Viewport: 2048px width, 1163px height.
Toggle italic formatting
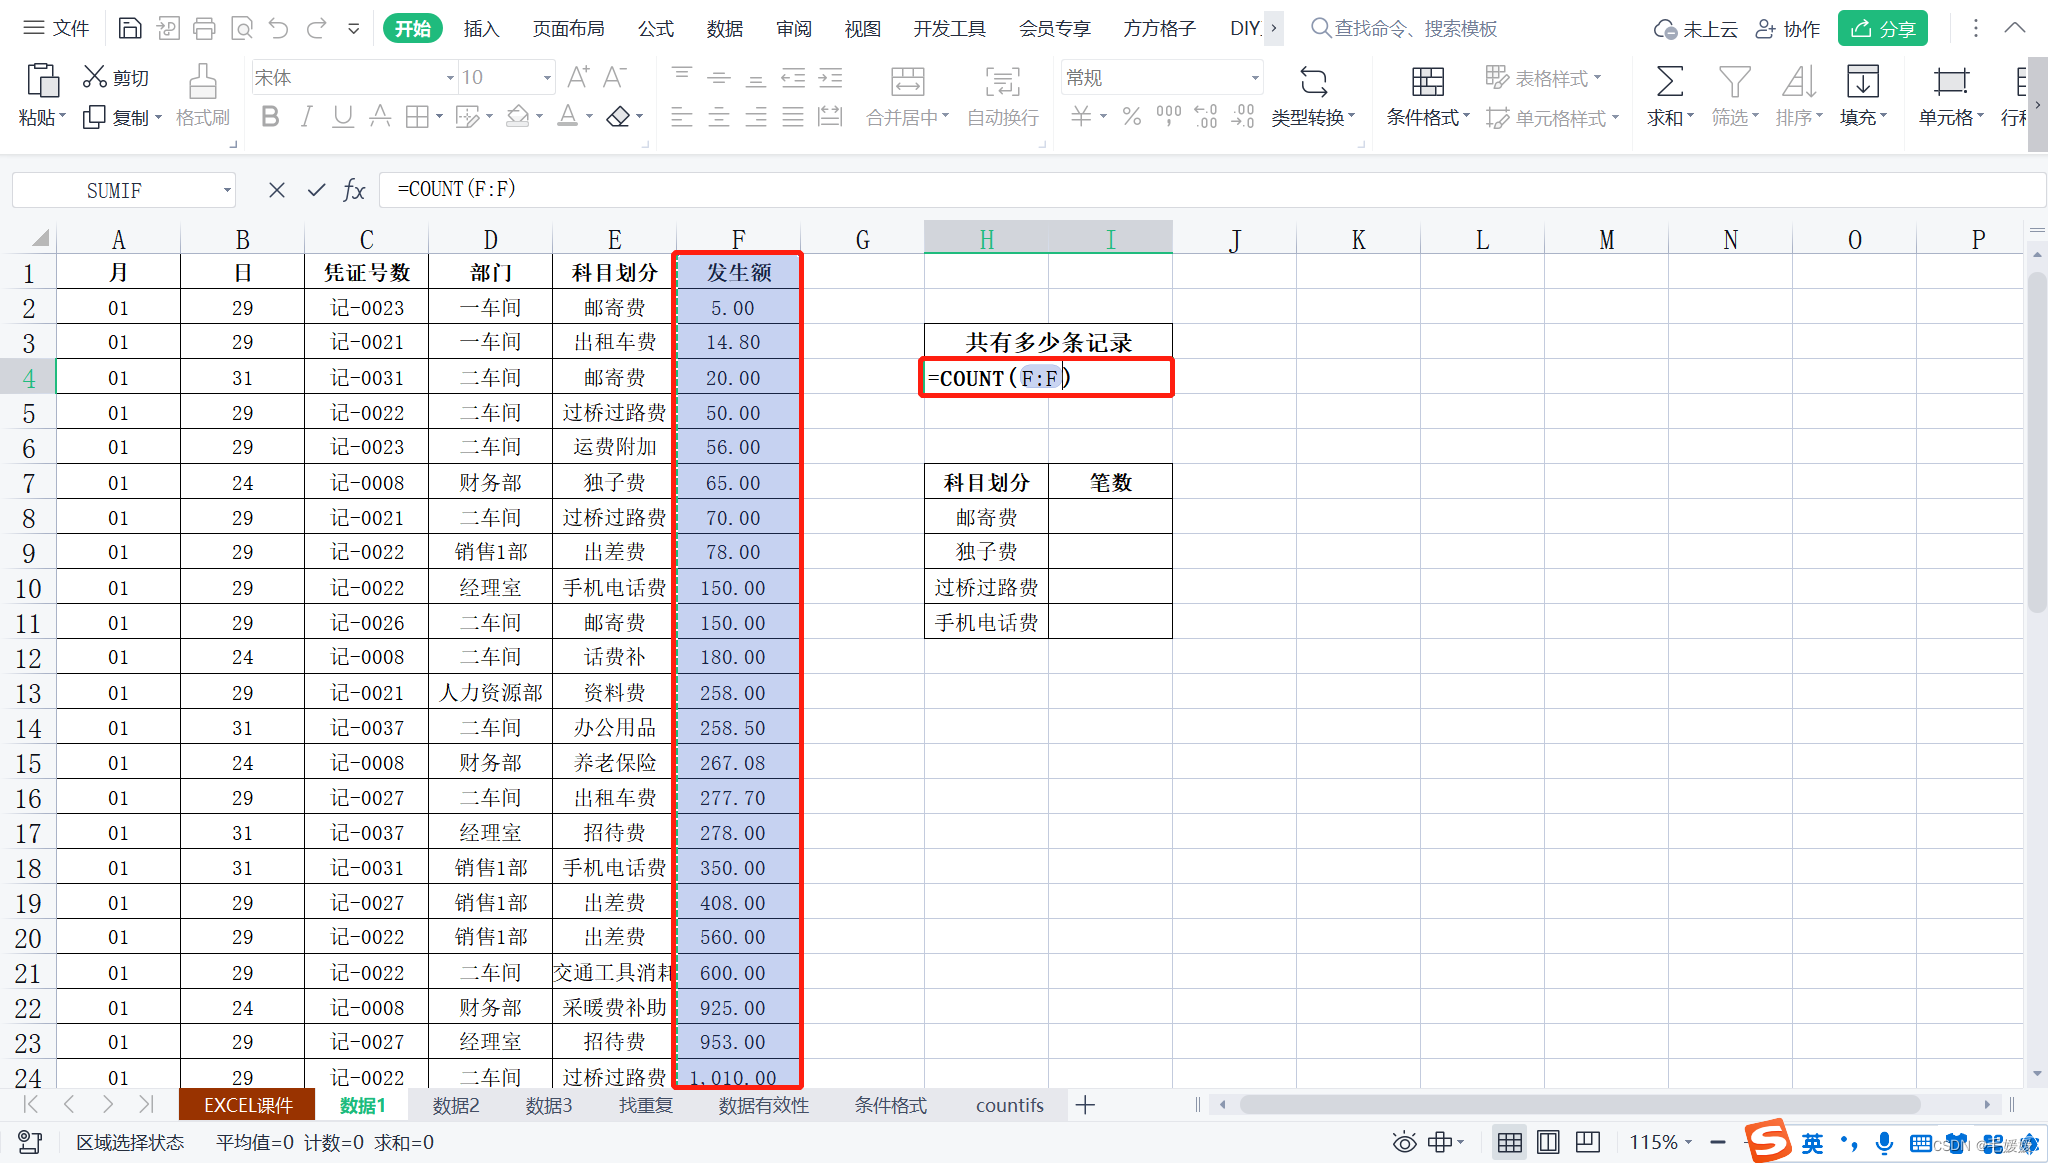pos(306,117)
